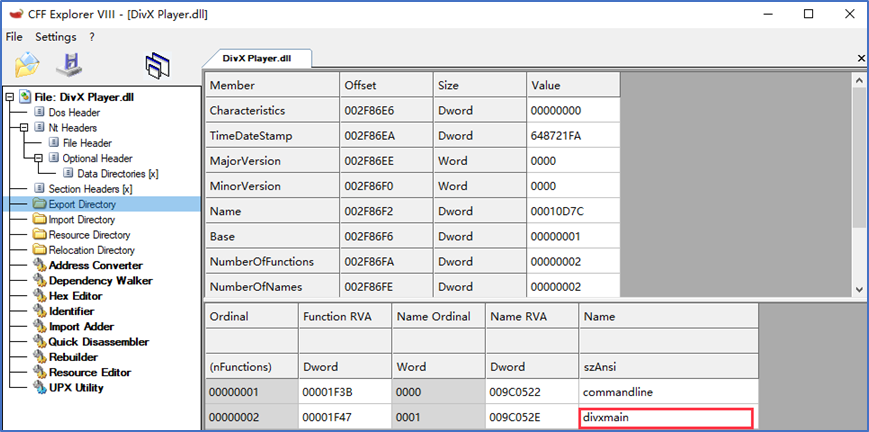869x432 pixels.
Task: Click the Quick Disassembler tool icon
Action: (x=39, y=342)
